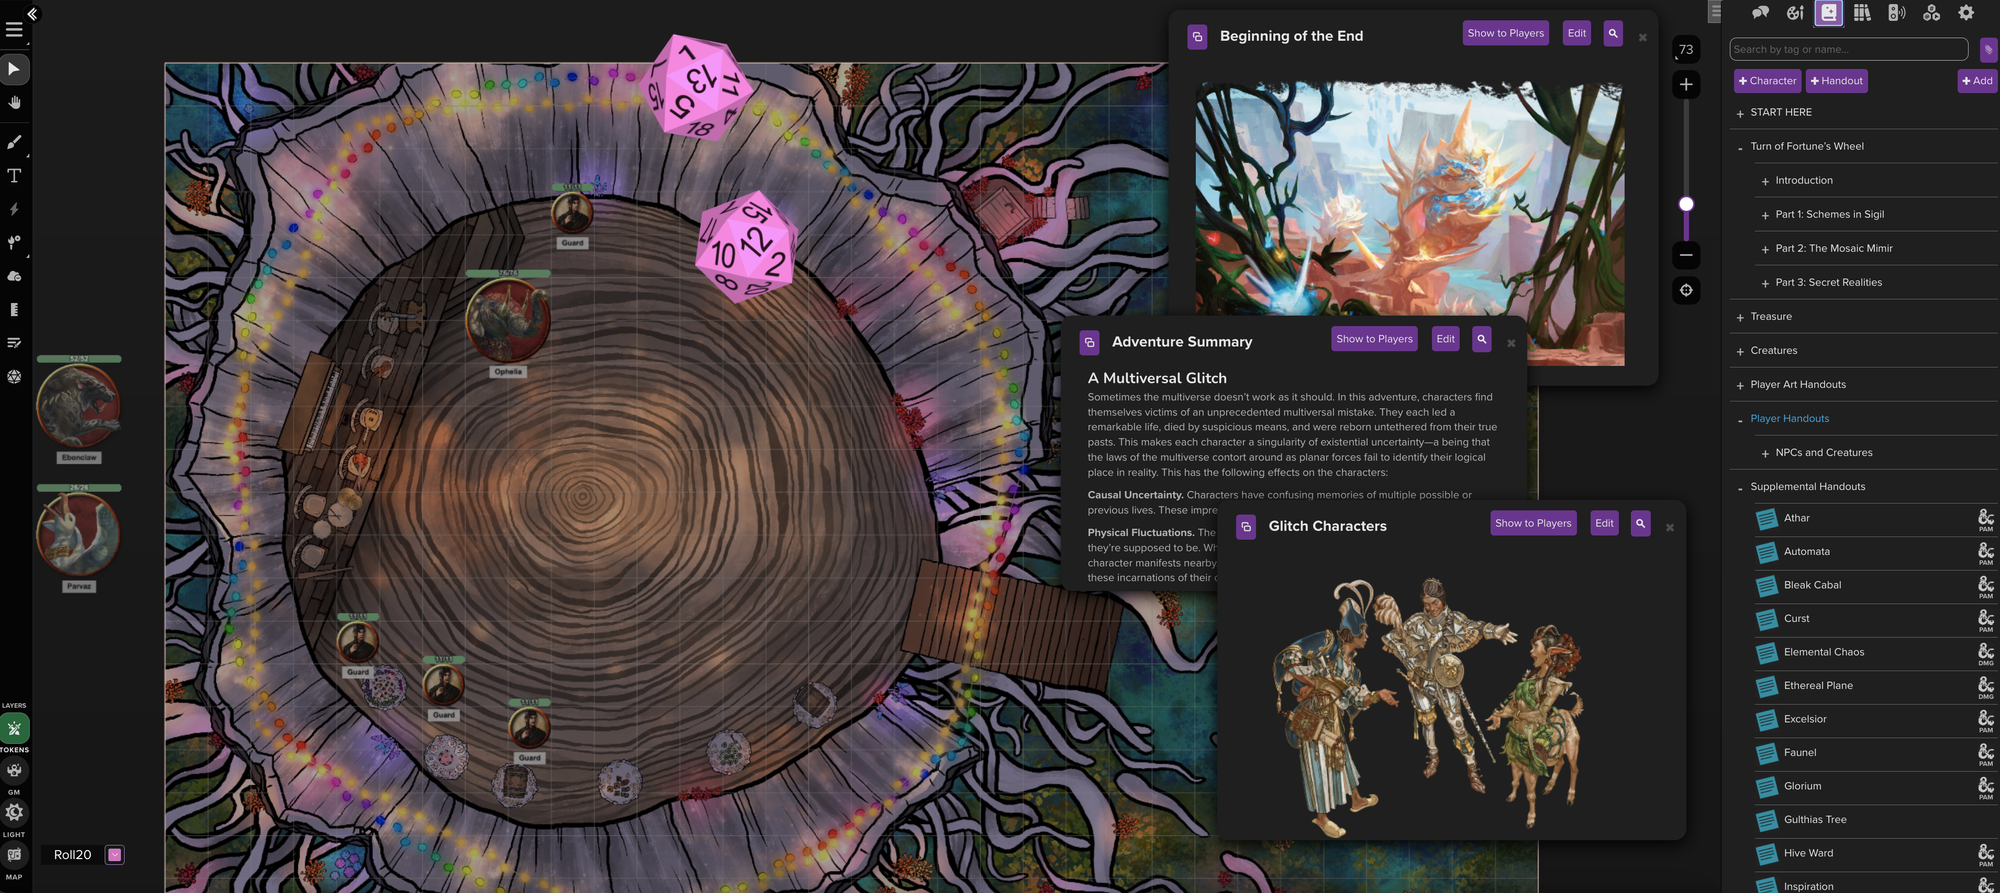Screen dimensions: 2000x893
Task: Open the lightning Effects tool
Action: [x=14, y=209]
